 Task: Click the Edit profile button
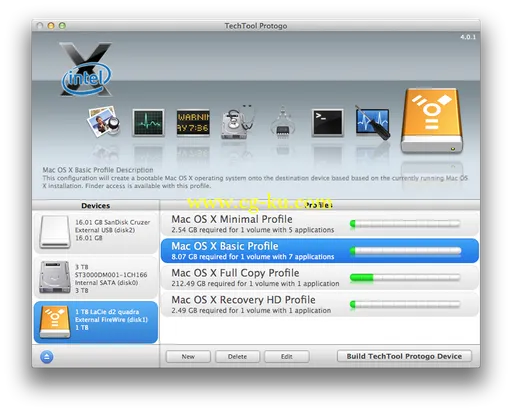pos(287,356)
